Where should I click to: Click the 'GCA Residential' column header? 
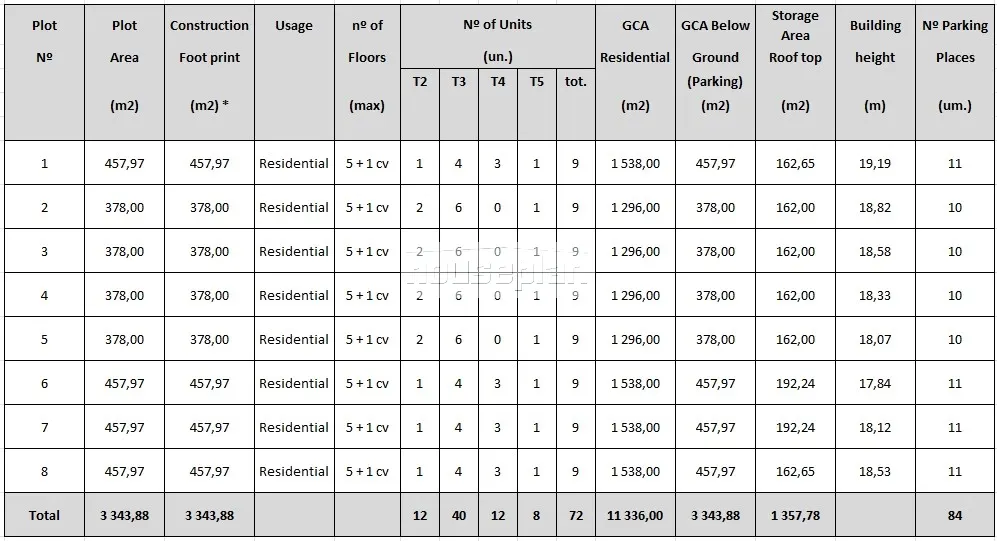[x=635, y=42]
